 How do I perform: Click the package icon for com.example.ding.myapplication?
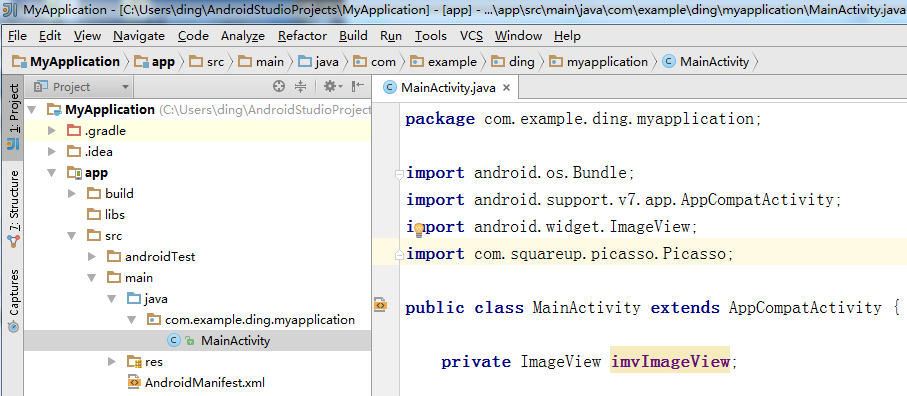(154, 320)
